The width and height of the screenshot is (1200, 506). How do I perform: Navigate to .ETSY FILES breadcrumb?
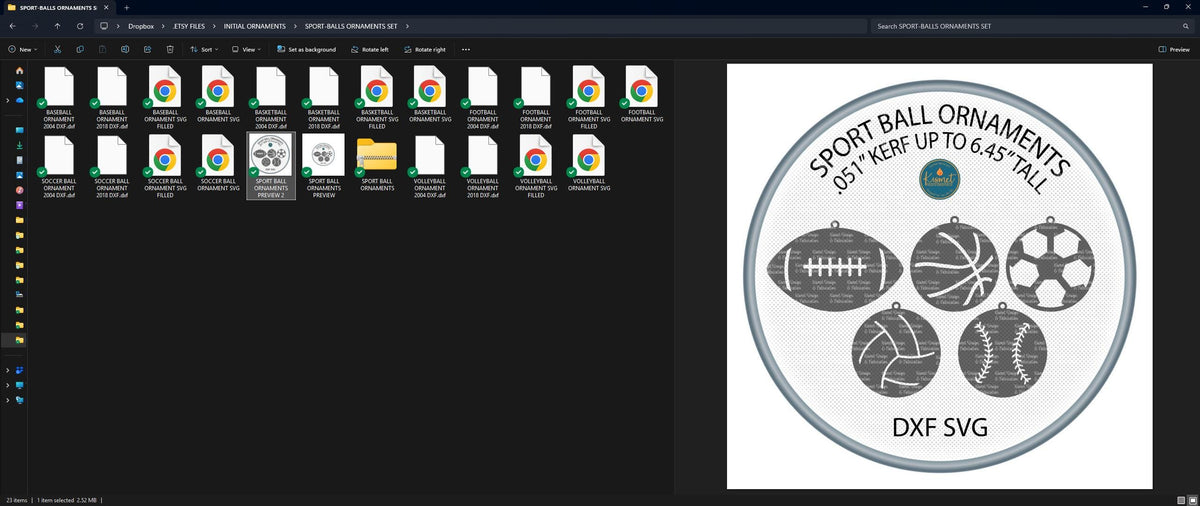[x=189, y=26]
